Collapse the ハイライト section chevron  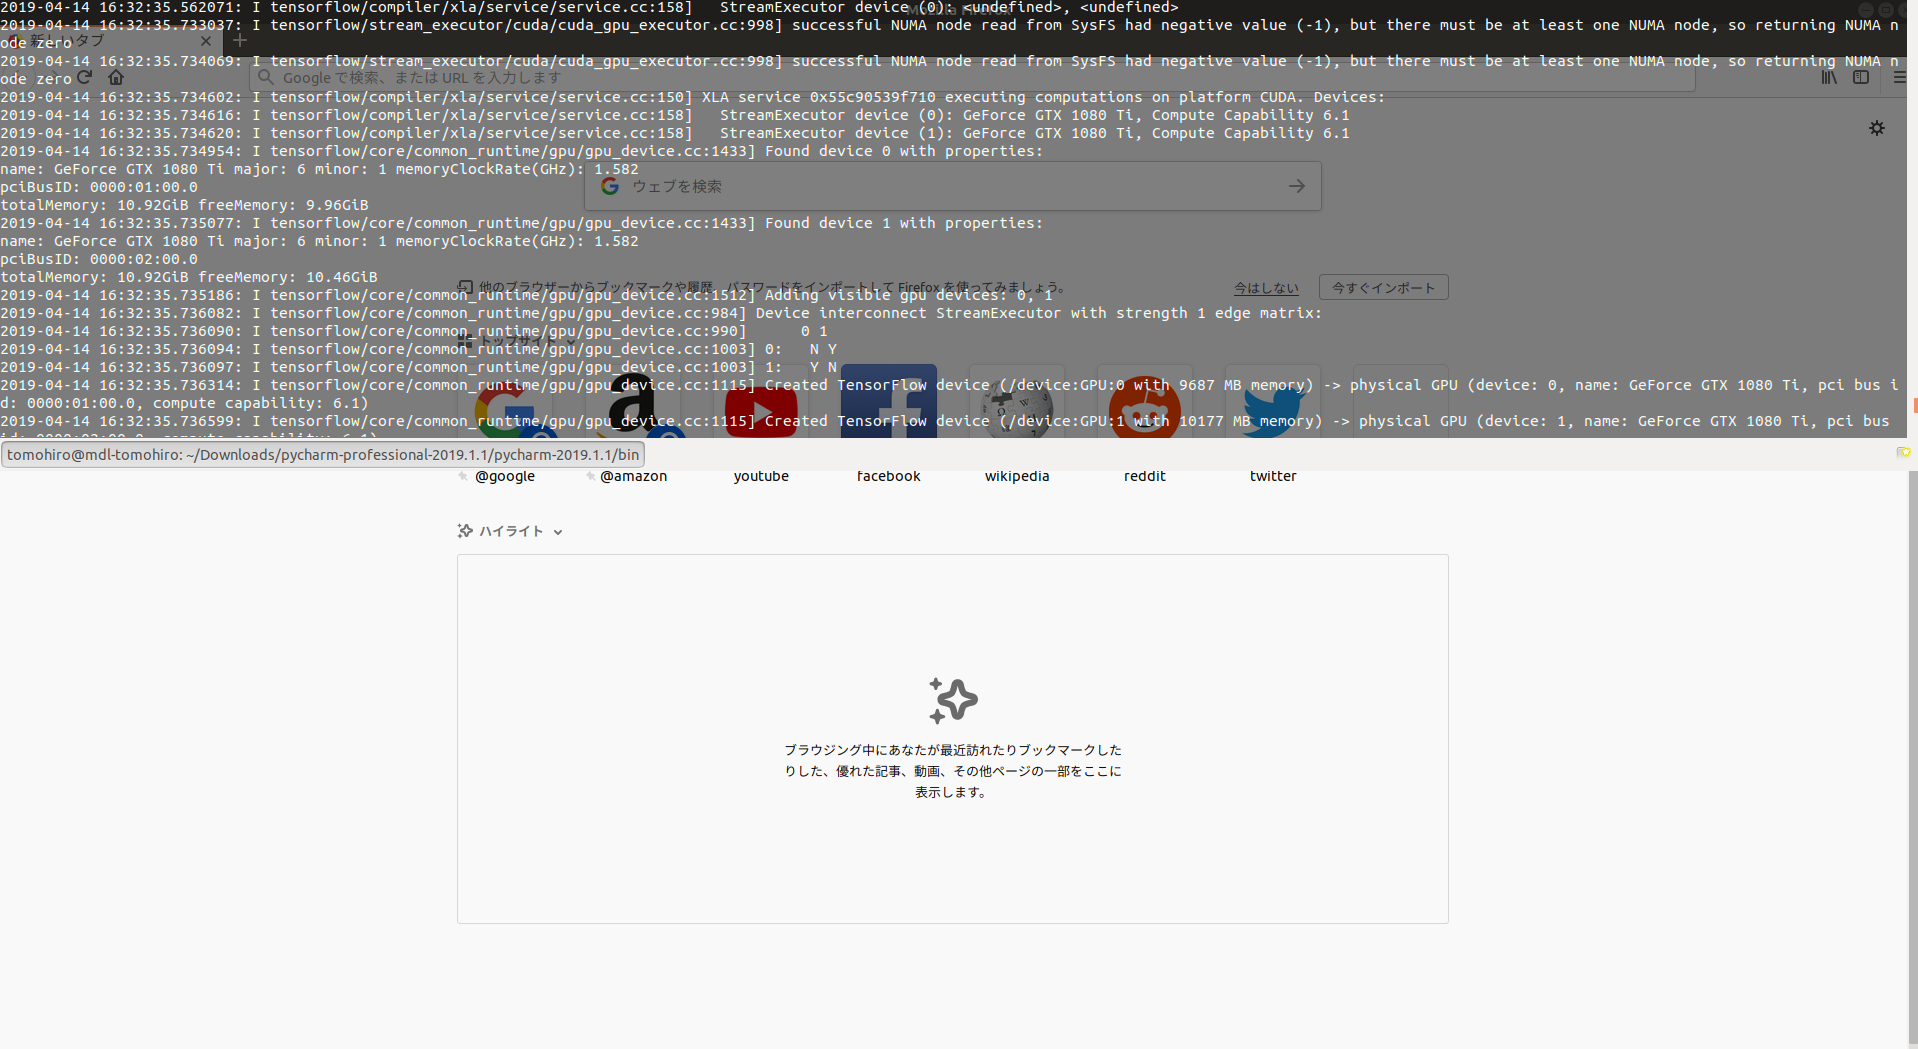[558, 532]
